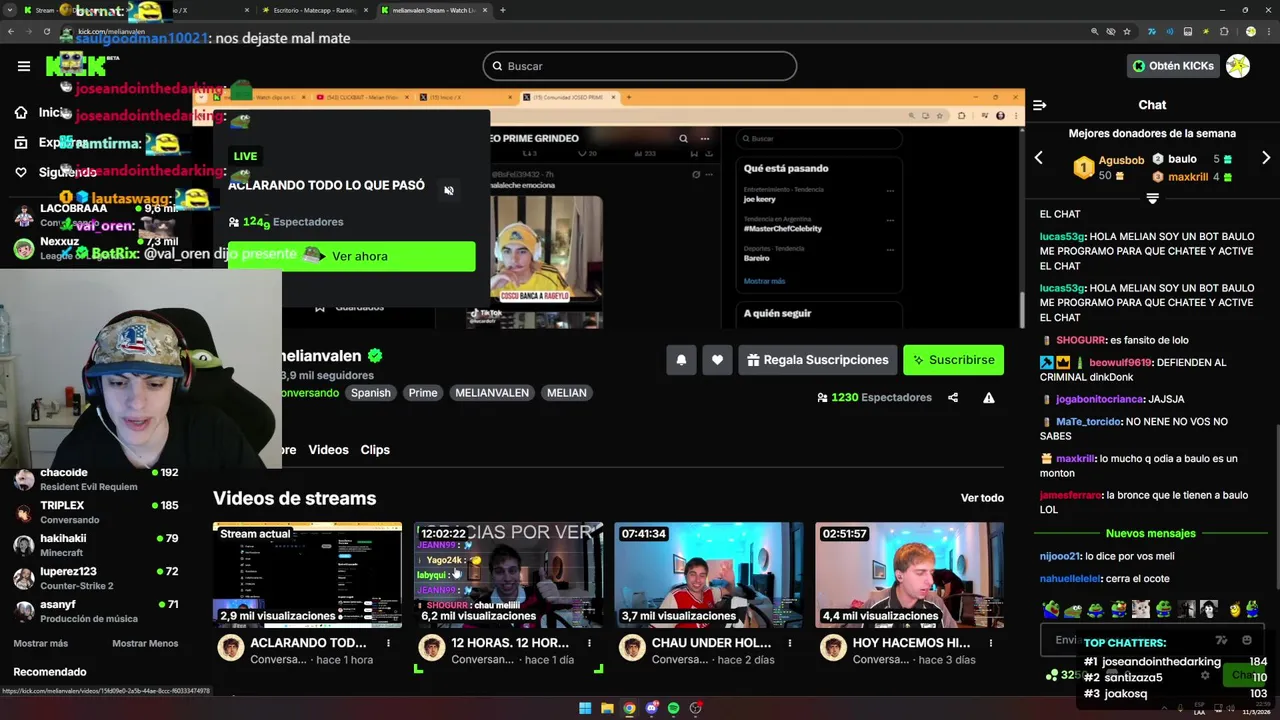Share the channel using share icon
1280x720 pixels.
953,397
